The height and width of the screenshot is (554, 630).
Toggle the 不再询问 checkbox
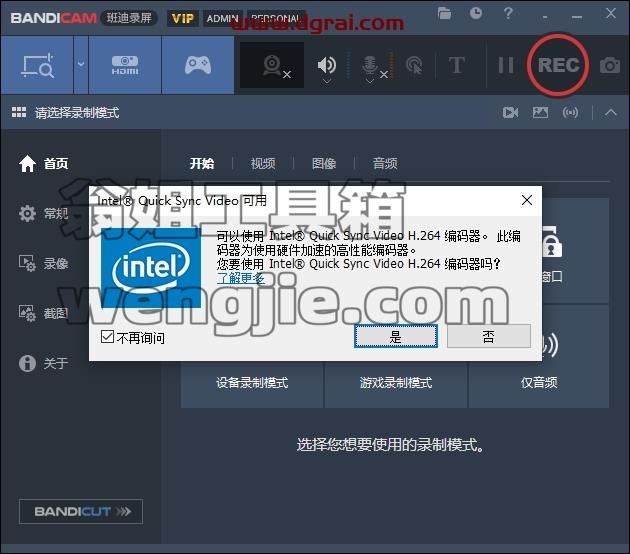(107, 337)
